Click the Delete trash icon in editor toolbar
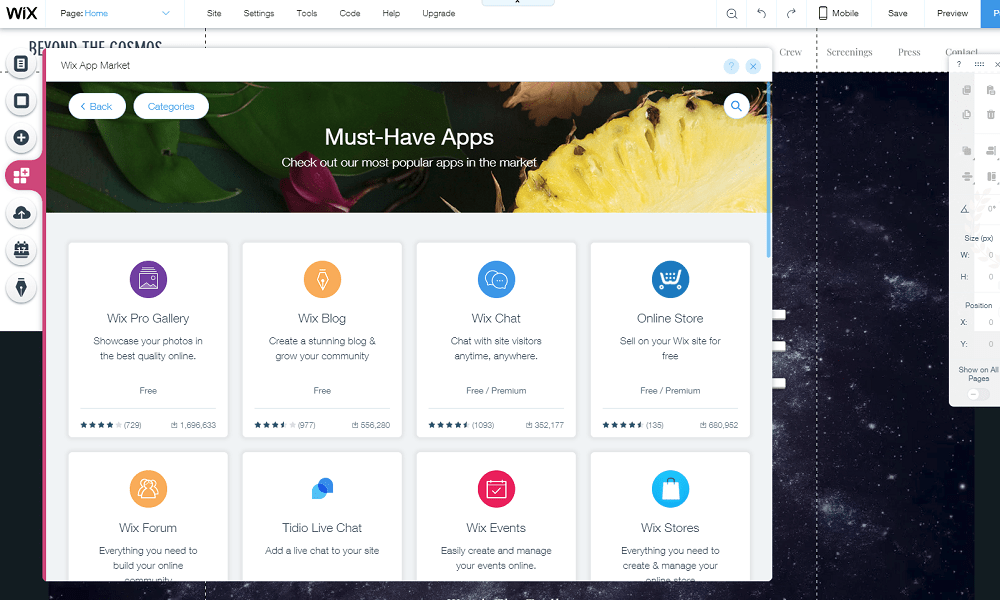The height and width of the screenshot is (600, 1000). point(990,114)
